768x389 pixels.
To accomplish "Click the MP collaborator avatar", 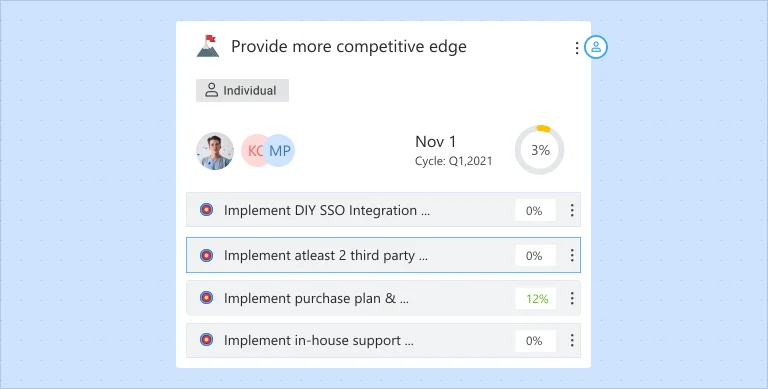I will (x=279, y=150).
